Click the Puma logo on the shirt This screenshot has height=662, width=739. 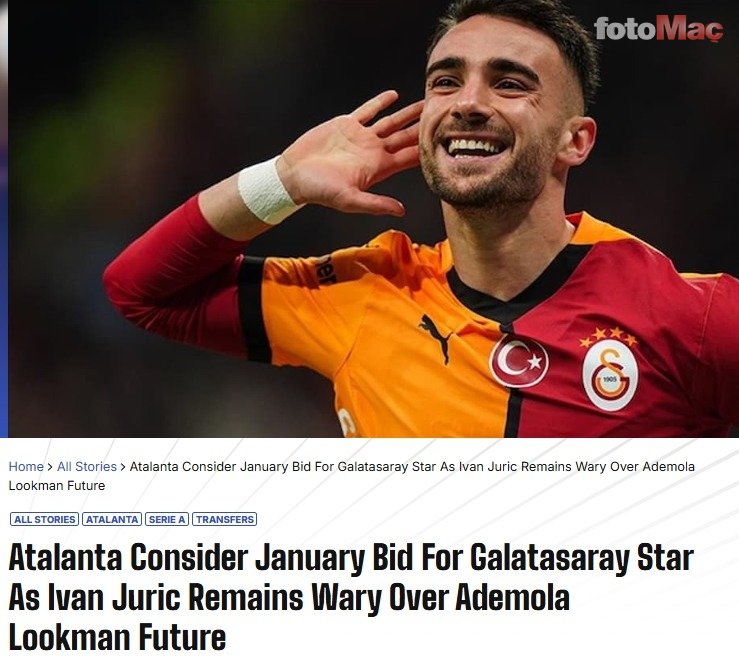click(435, 337)
